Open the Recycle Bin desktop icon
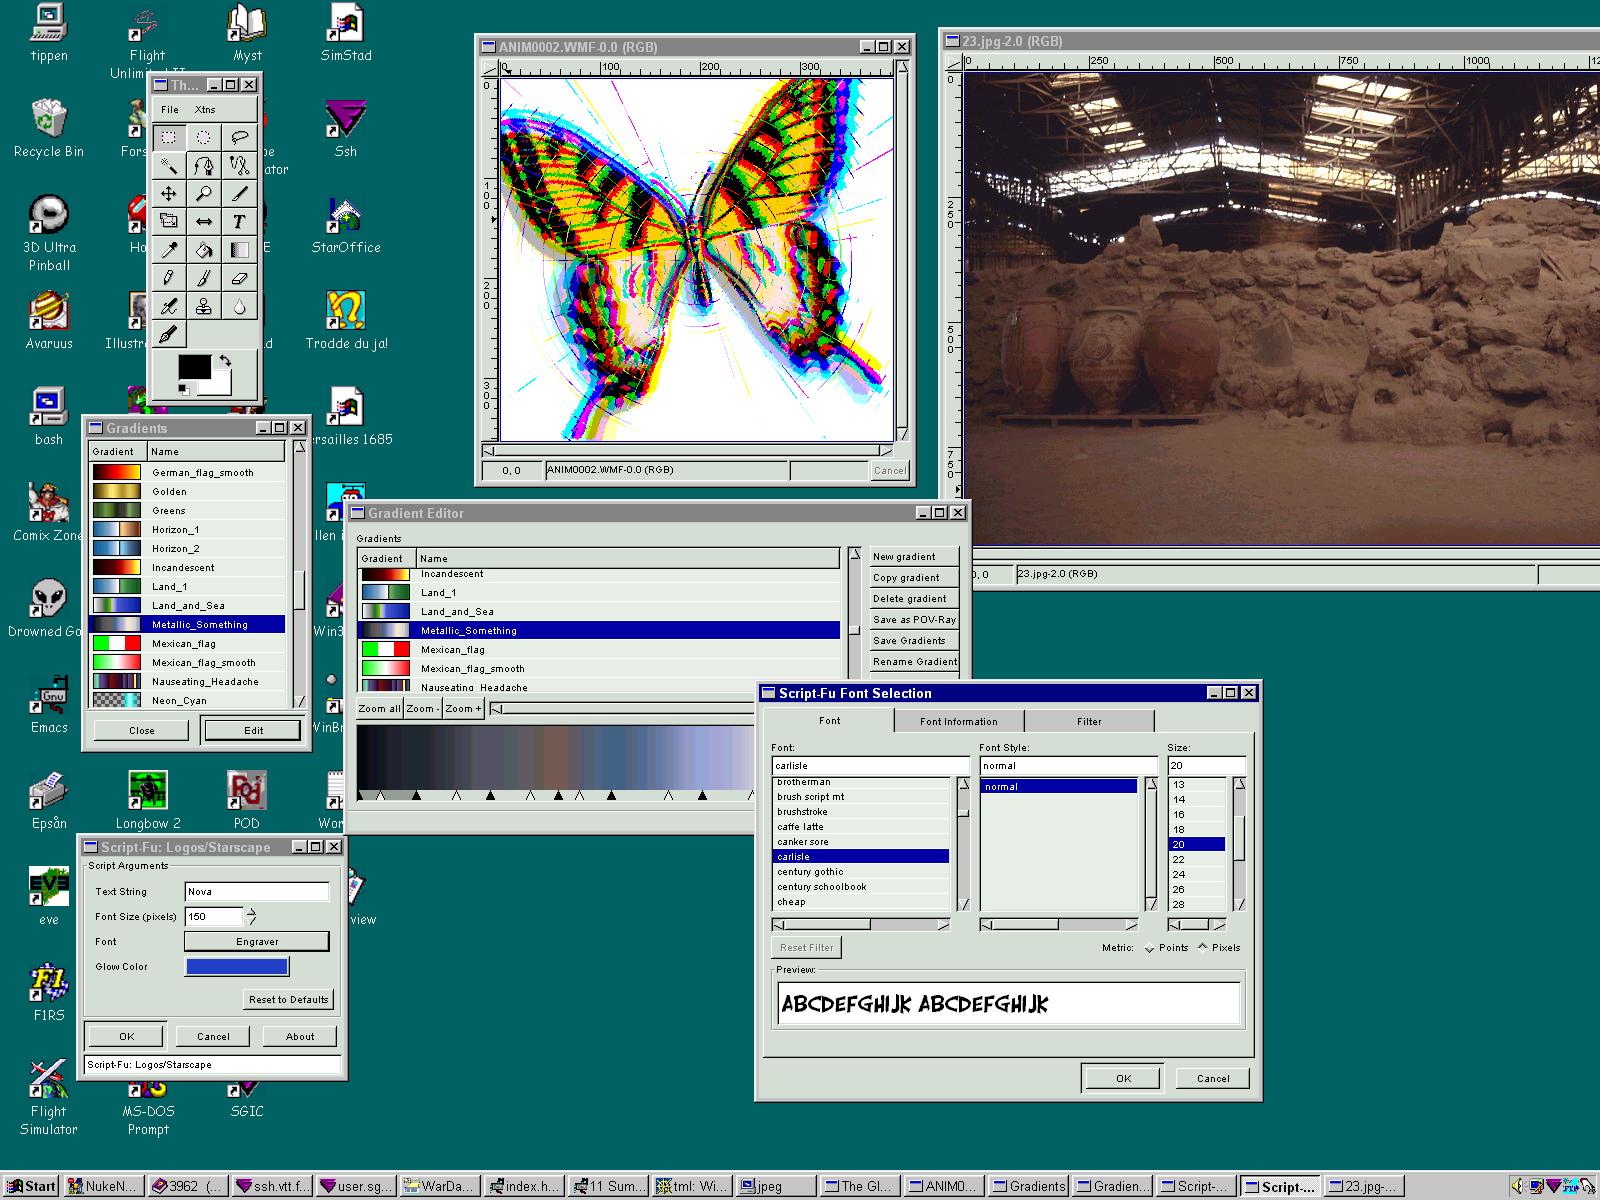 [48, 128]
